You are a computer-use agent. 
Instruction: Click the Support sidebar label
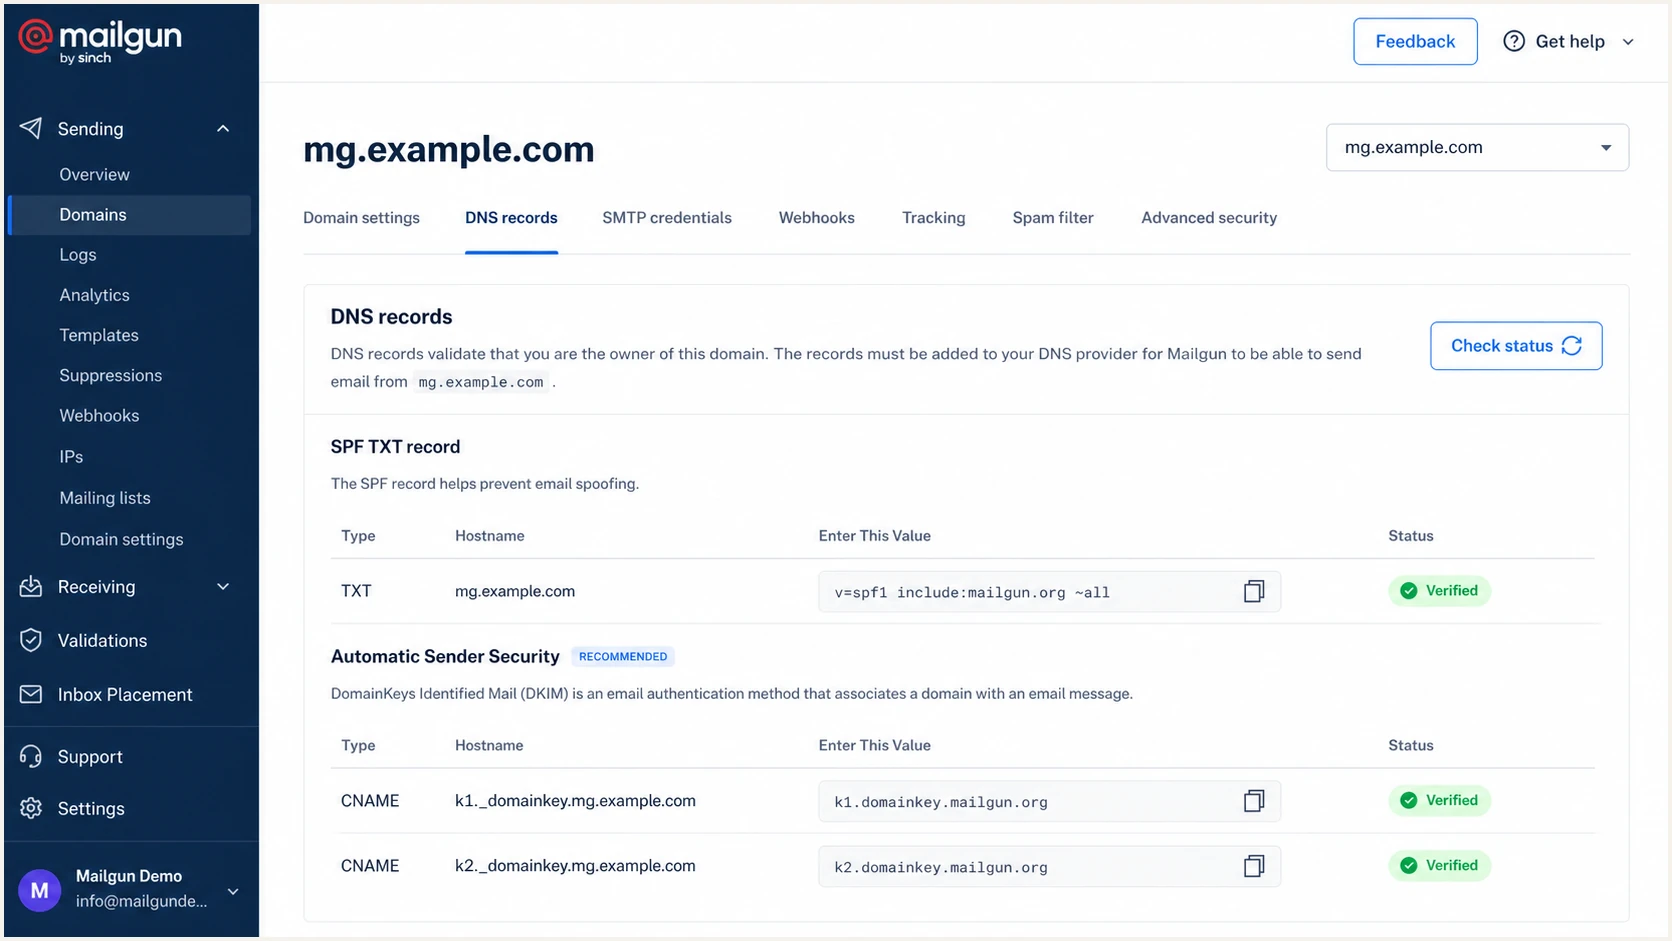tap(90, 757)
